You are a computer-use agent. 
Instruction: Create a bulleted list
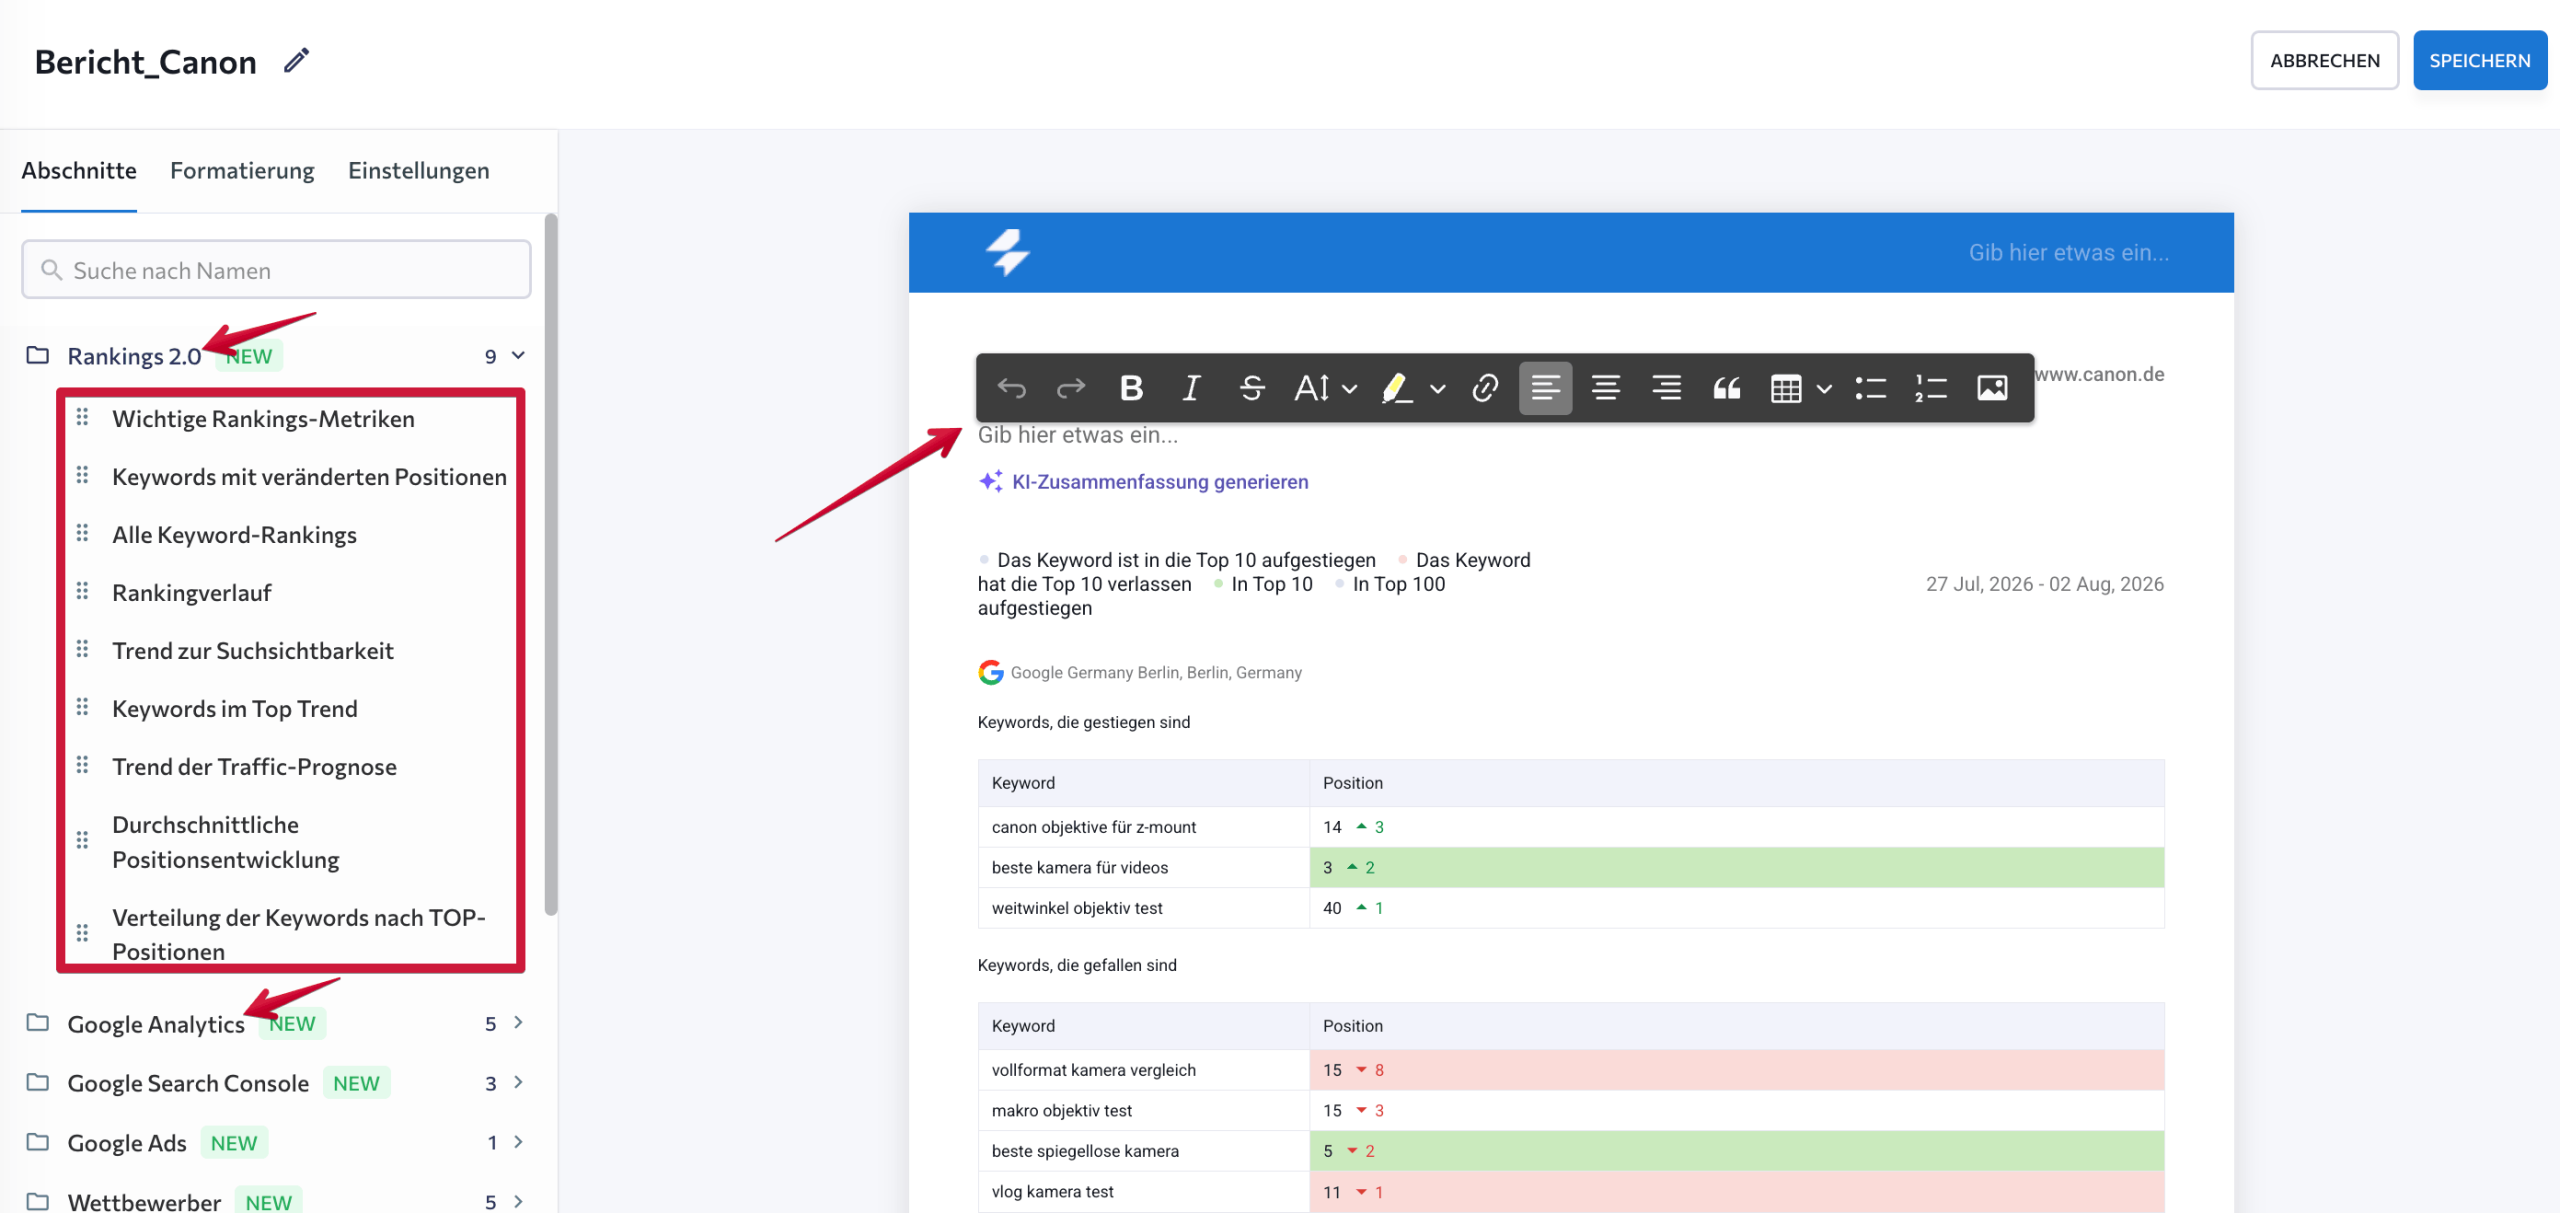click(x=1871, y=388)
